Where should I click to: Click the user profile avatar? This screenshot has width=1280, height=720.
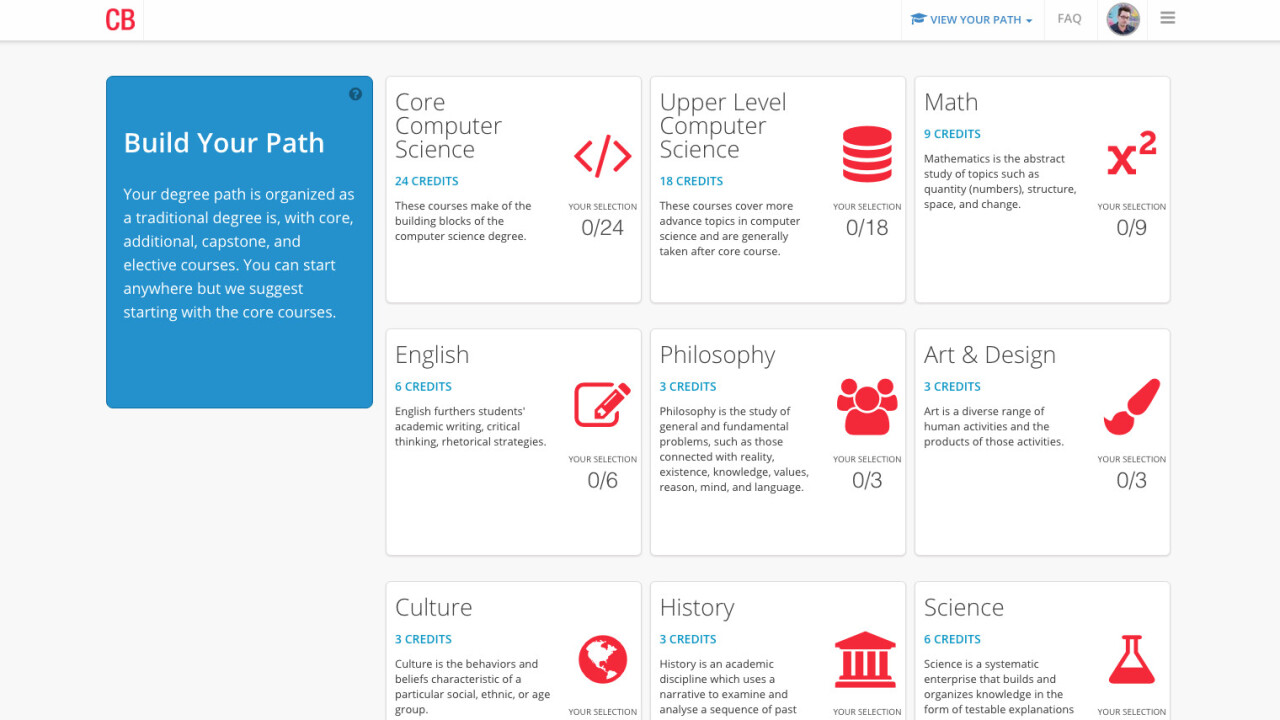click(x=1123, y=19)
